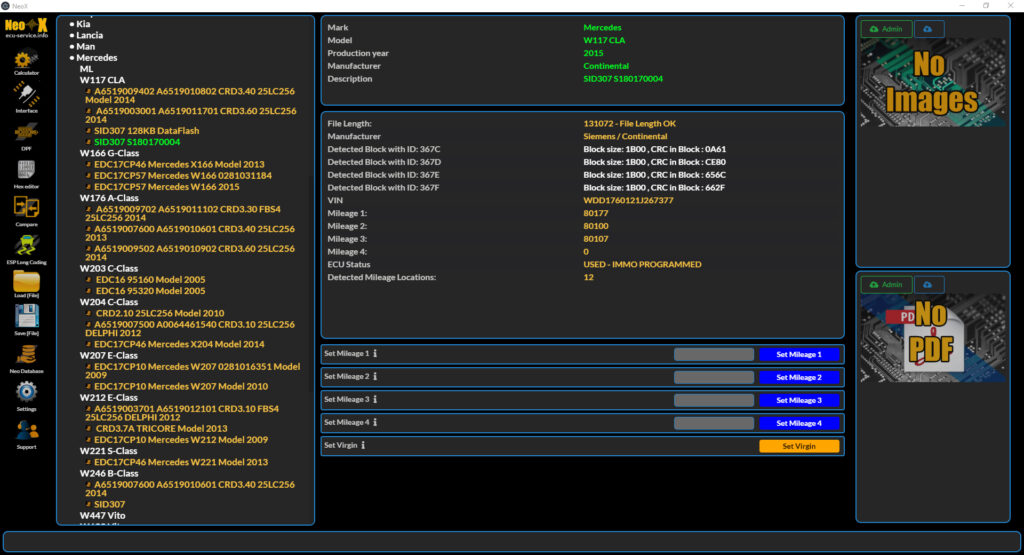Open ESP Long Coding
Viewport: 1024px width, 555px height.
point(26,246)
